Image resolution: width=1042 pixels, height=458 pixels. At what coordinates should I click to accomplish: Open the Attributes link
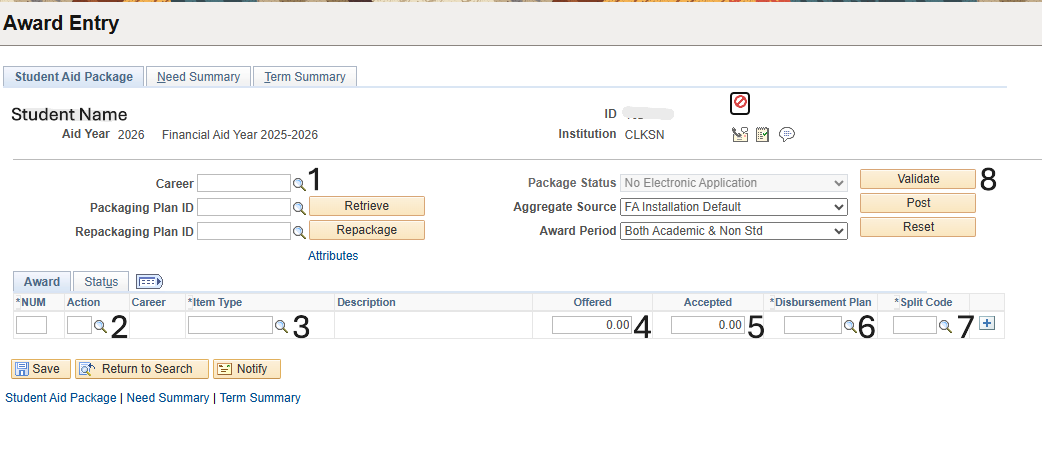pyautogui.click(x=333, y=256)
